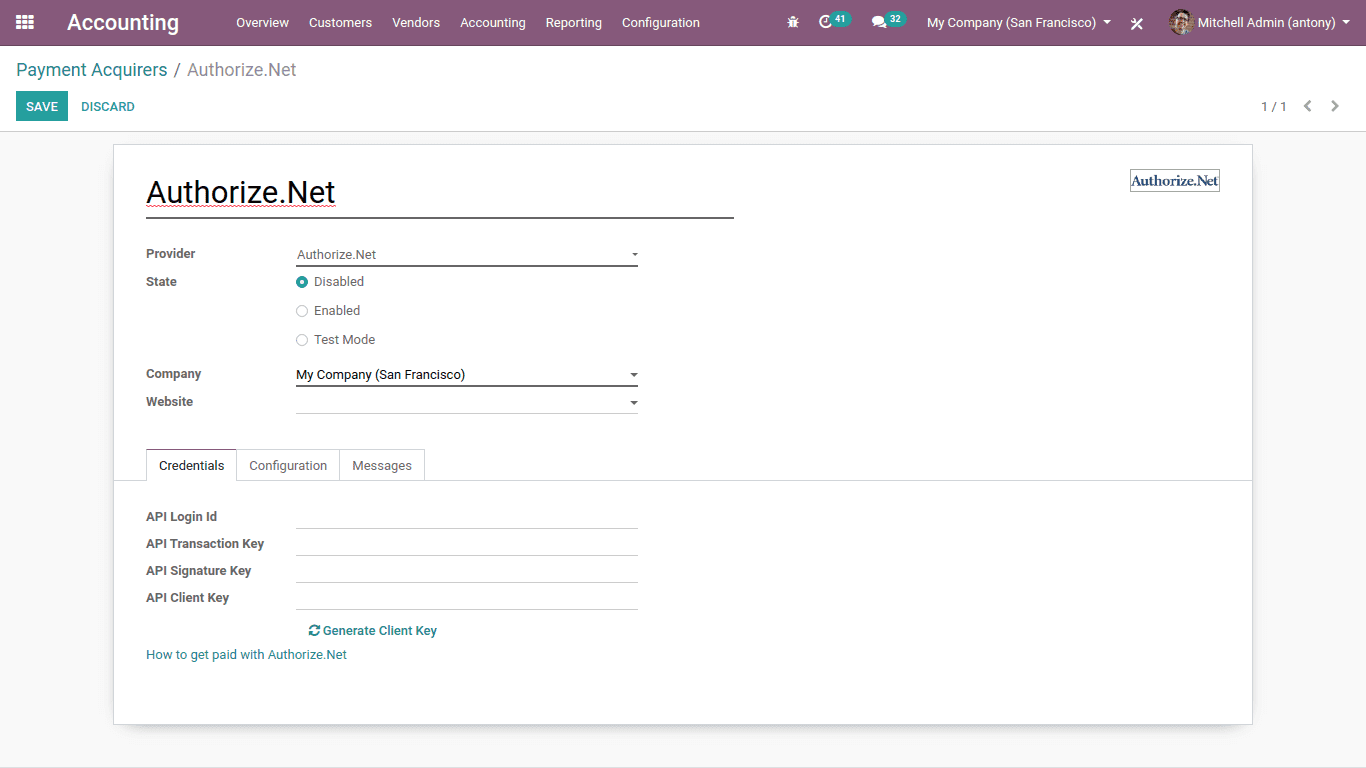
Task: Click the refresh icon beside Generate Client Key
Action: pos(314,631)
